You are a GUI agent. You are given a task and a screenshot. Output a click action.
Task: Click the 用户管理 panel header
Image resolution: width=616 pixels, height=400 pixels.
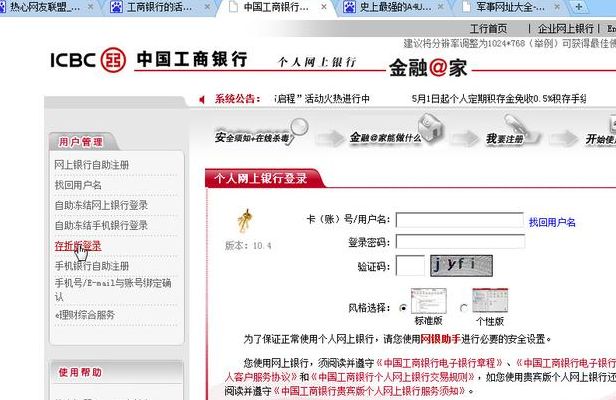[81, 142]
